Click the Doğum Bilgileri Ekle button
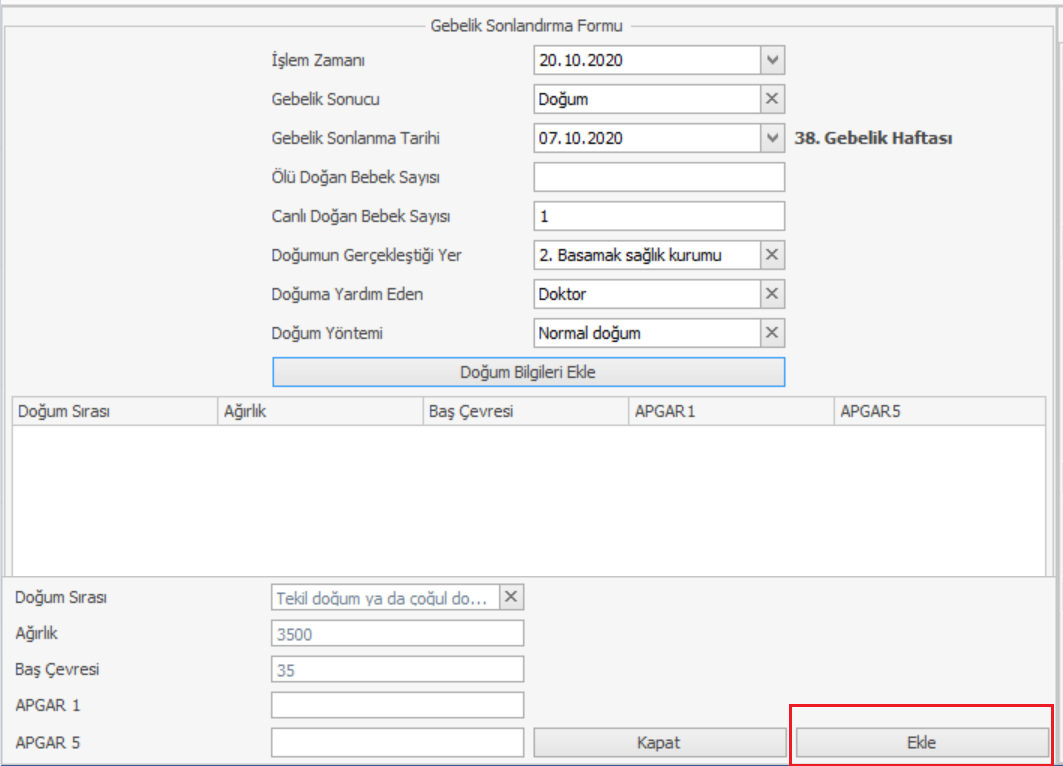Image resolution: width=1063 pixels, height=766 pixels. (x=528, y=372)
